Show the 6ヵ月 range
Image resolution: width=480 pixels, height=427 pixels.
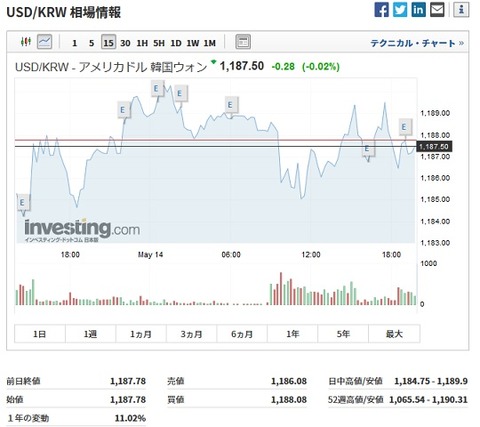coord(242,334)
